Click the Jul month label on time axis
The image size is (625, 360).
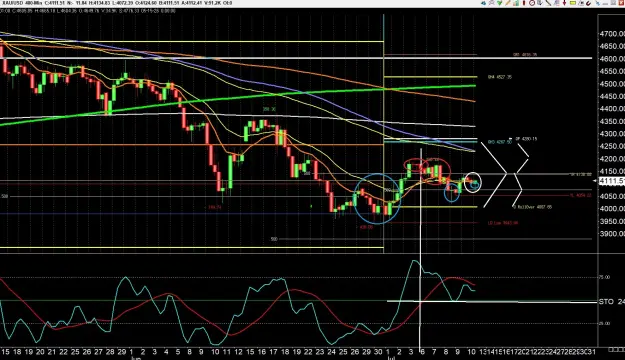pos(391,358)
